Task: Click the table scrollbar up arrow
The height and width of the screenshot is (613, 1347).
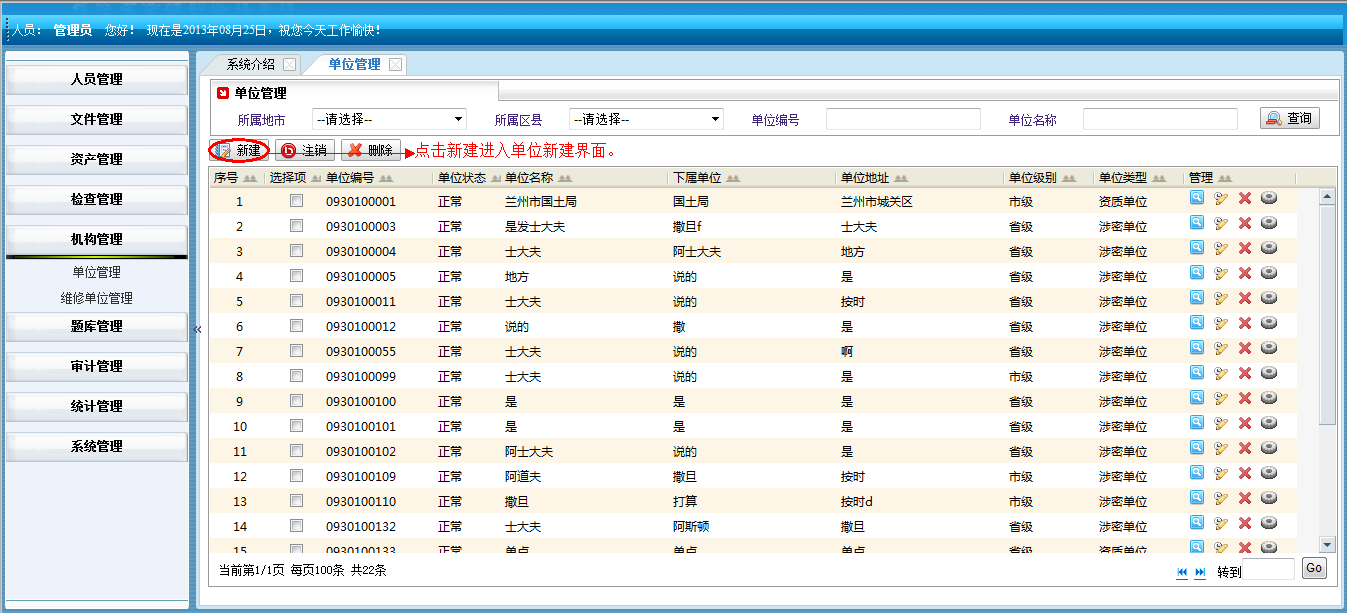Action: tap(1328, 197)
